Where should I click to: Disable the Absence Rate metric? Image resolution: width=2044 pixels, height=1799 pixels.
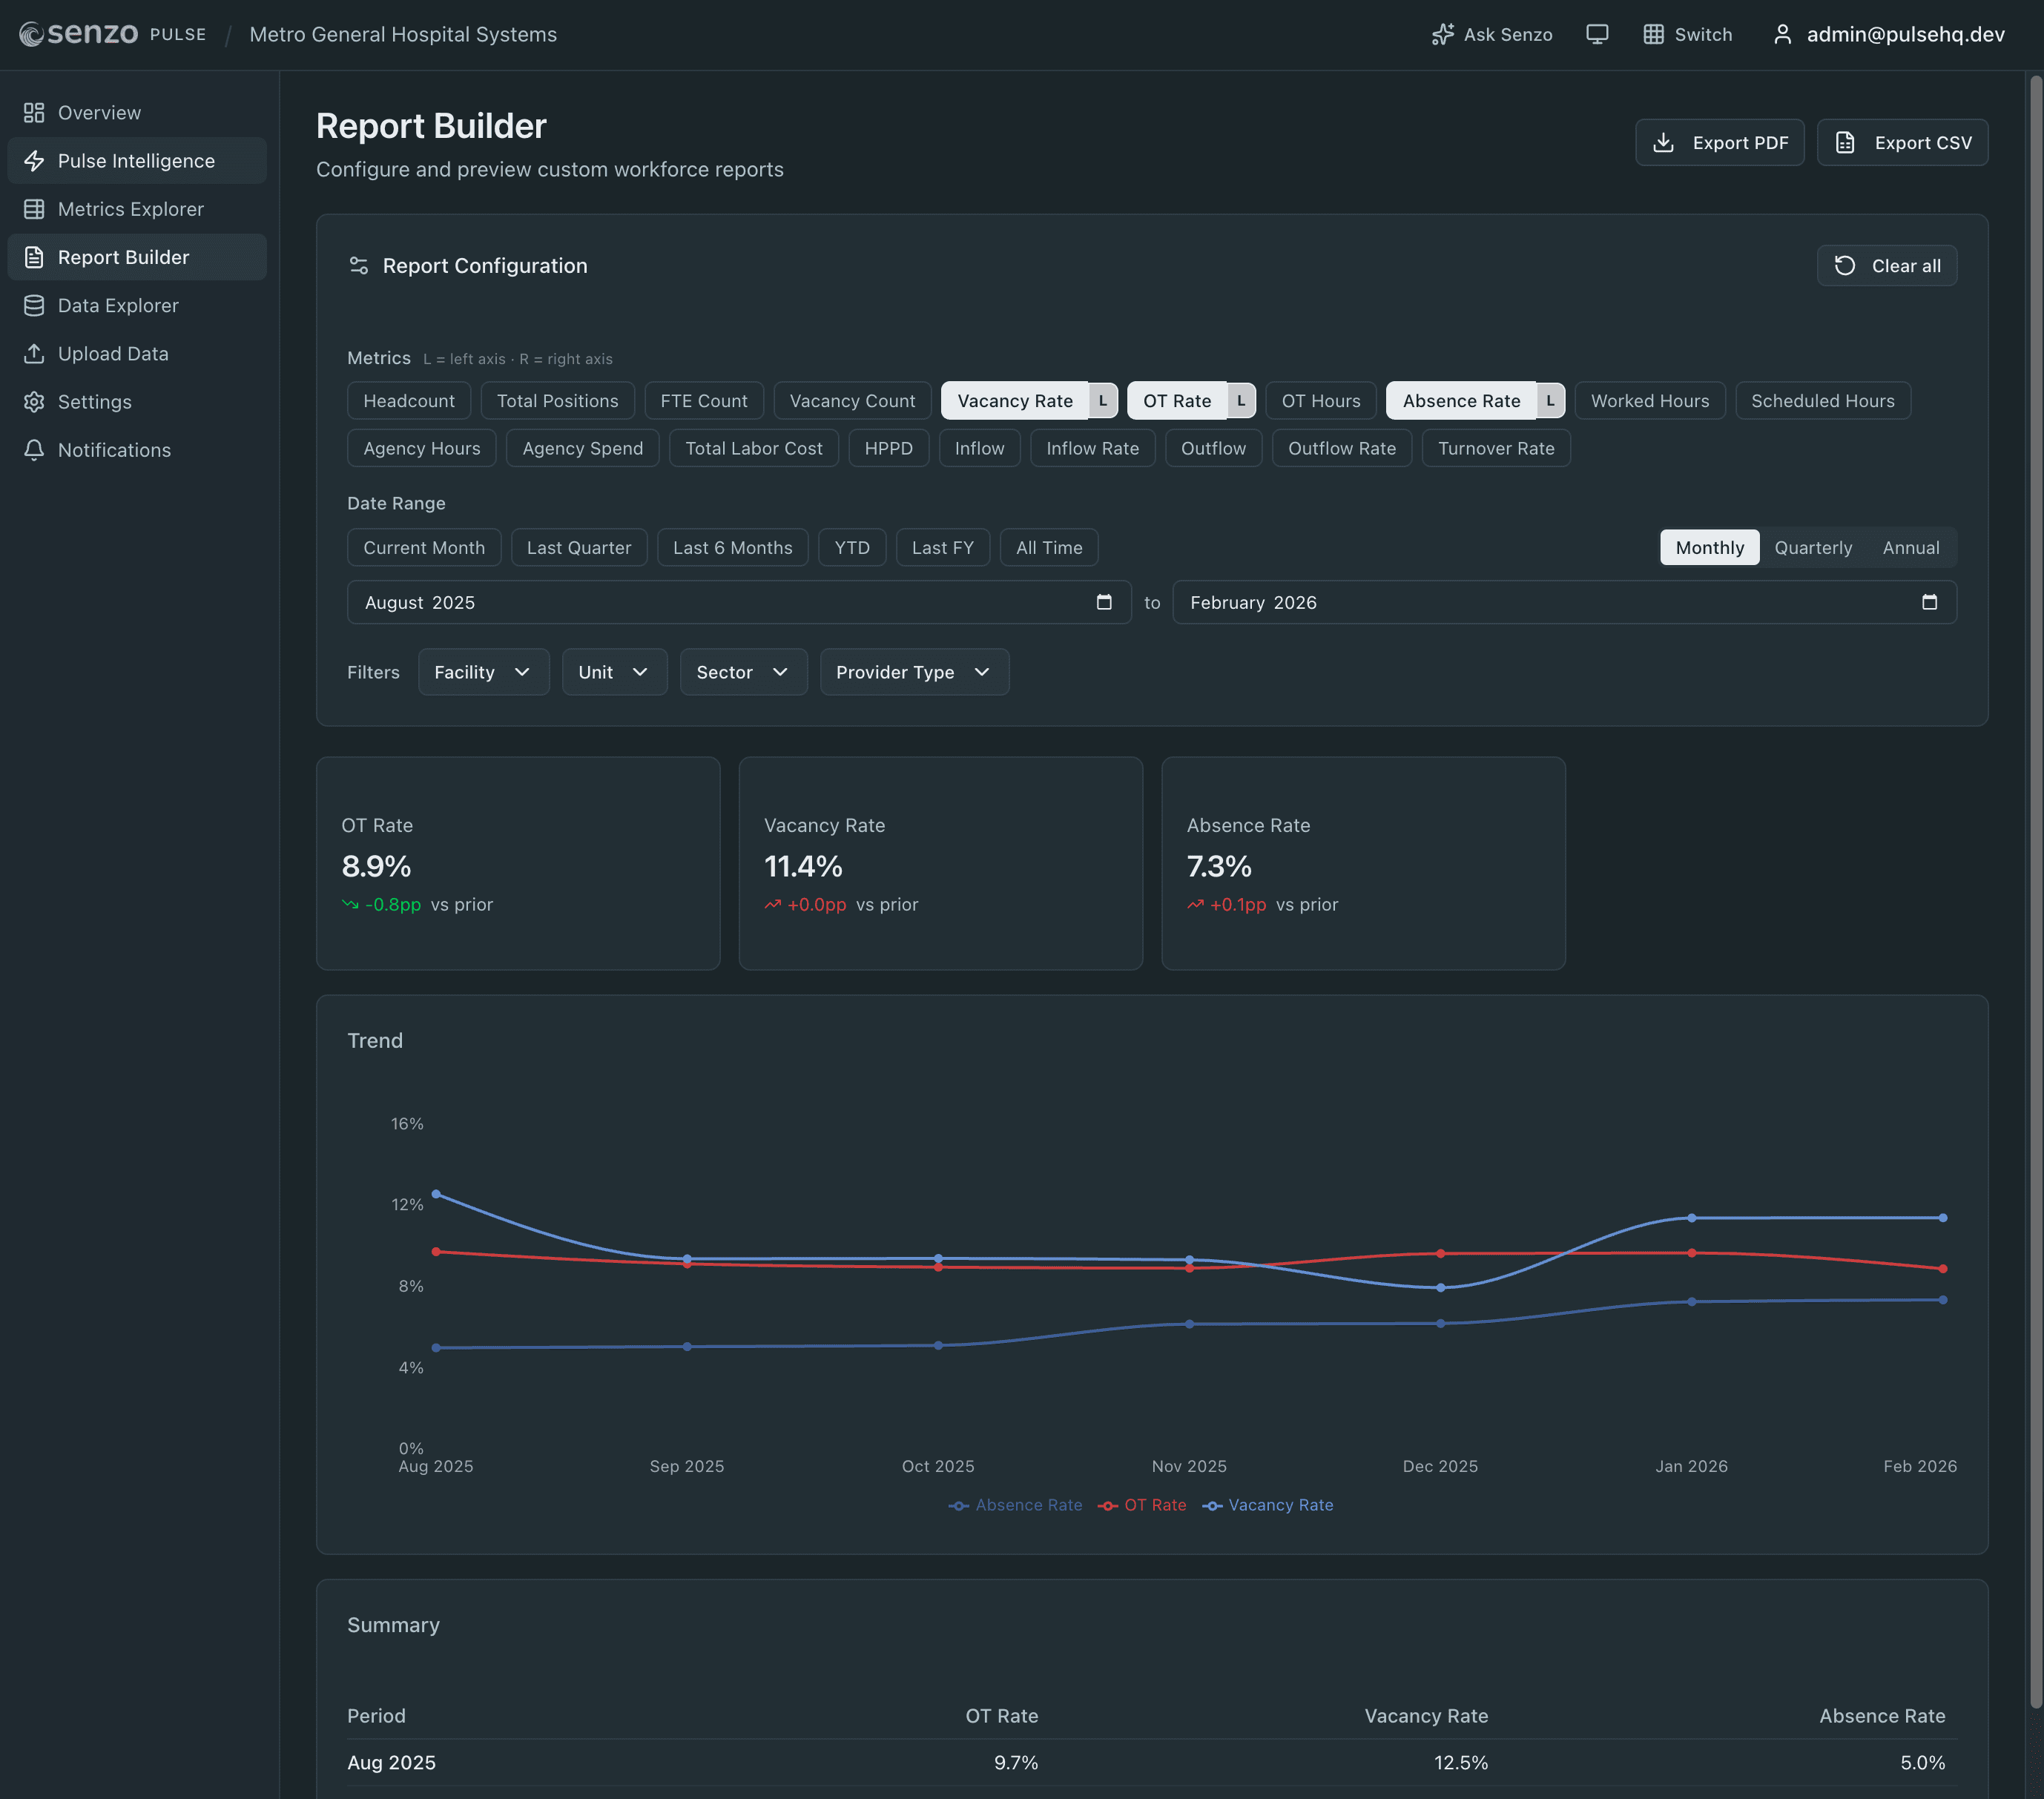coord(1461,400)
